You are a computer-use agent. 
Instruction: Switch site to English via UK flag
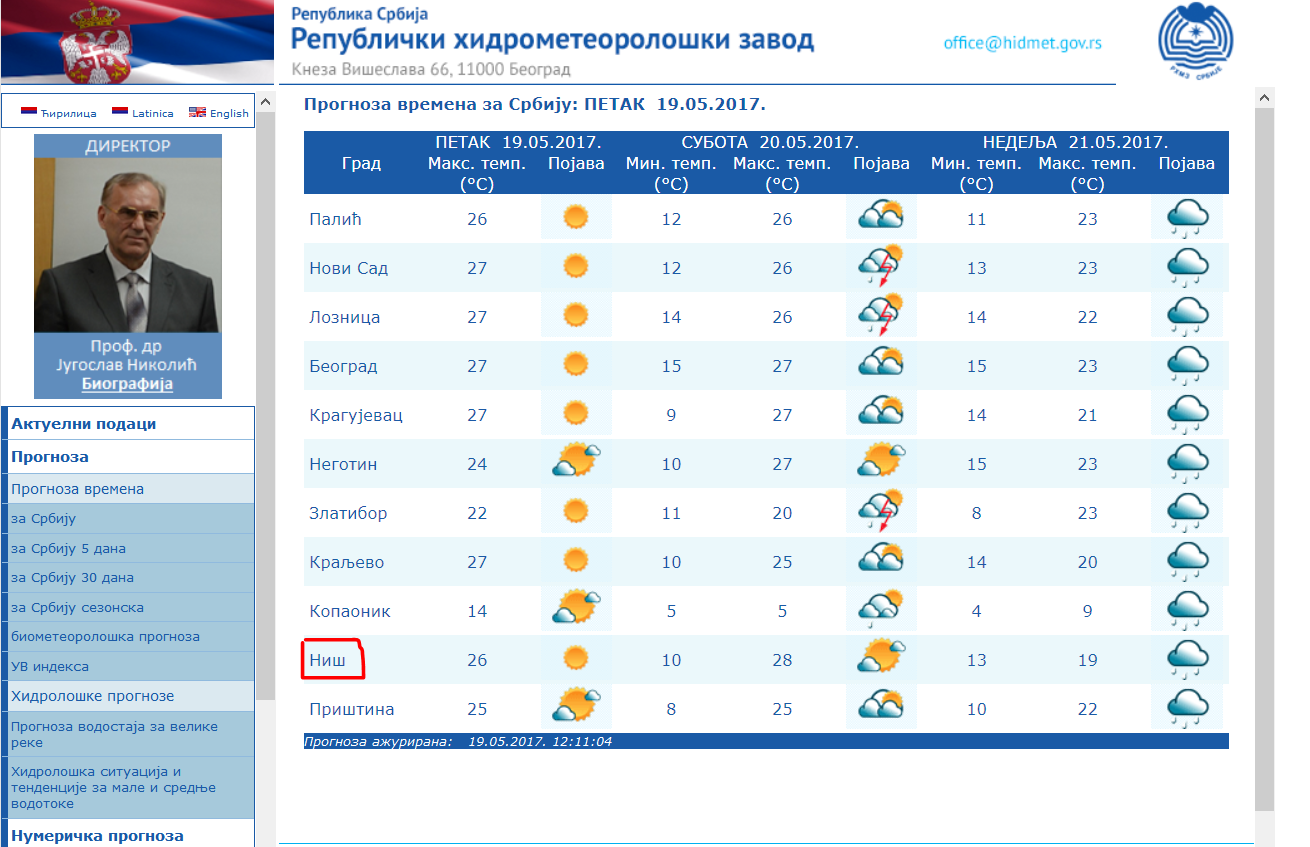[197, 112]
